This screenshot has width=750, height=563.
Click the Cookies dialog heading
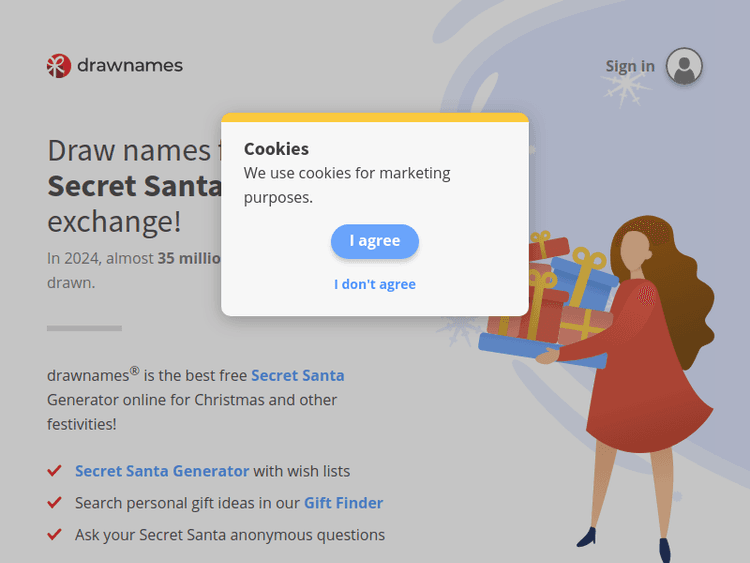(276, 149)
